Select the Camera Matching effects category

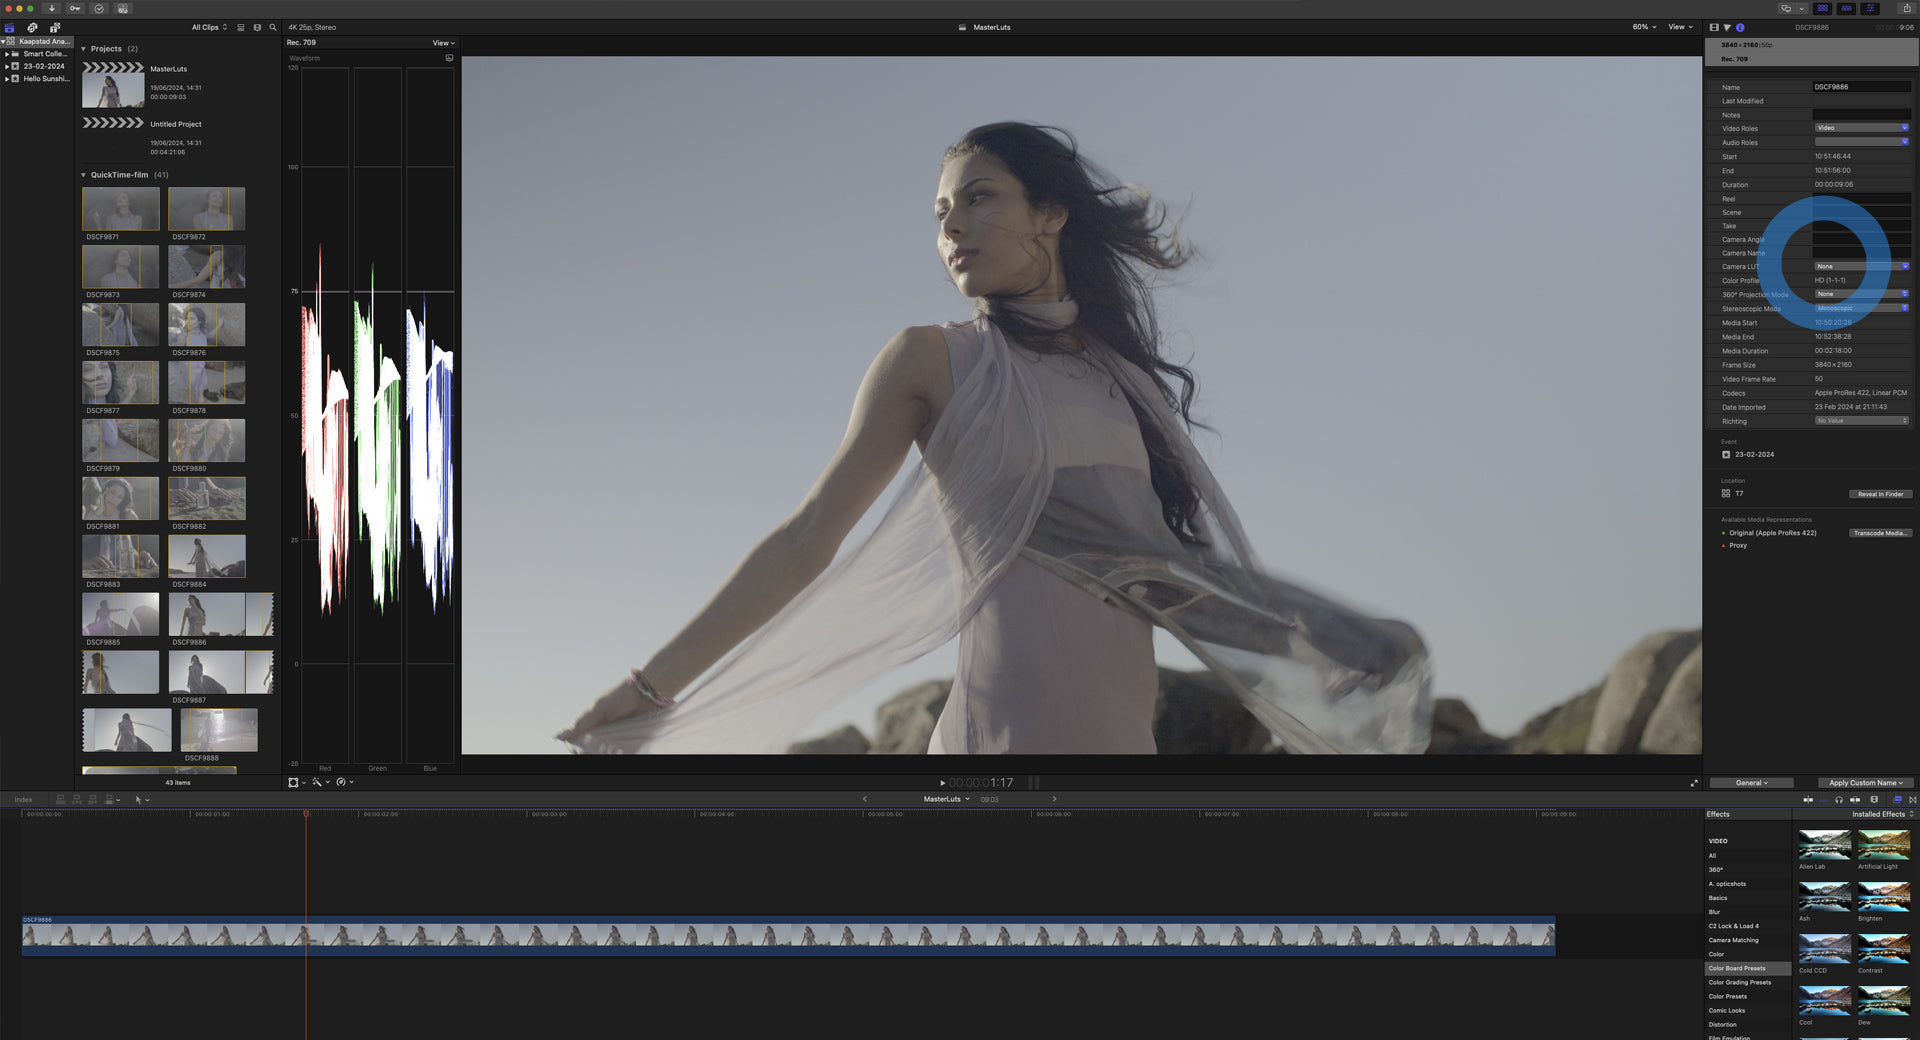pyautogui.click(x=1733, y=940)
